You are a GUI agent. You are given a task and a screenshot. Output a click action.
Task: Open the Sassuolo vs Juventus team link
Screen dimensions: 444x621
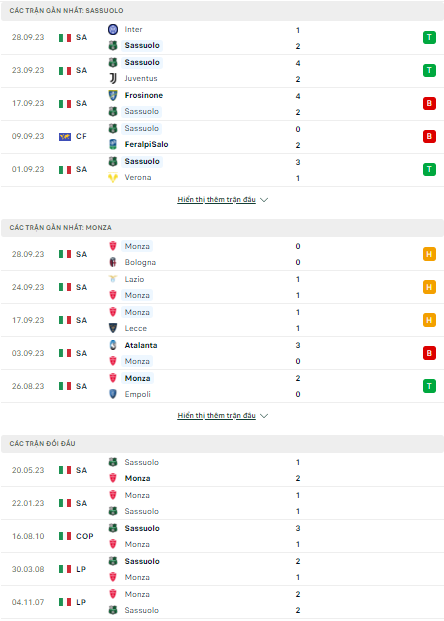(x=142, y=63)
